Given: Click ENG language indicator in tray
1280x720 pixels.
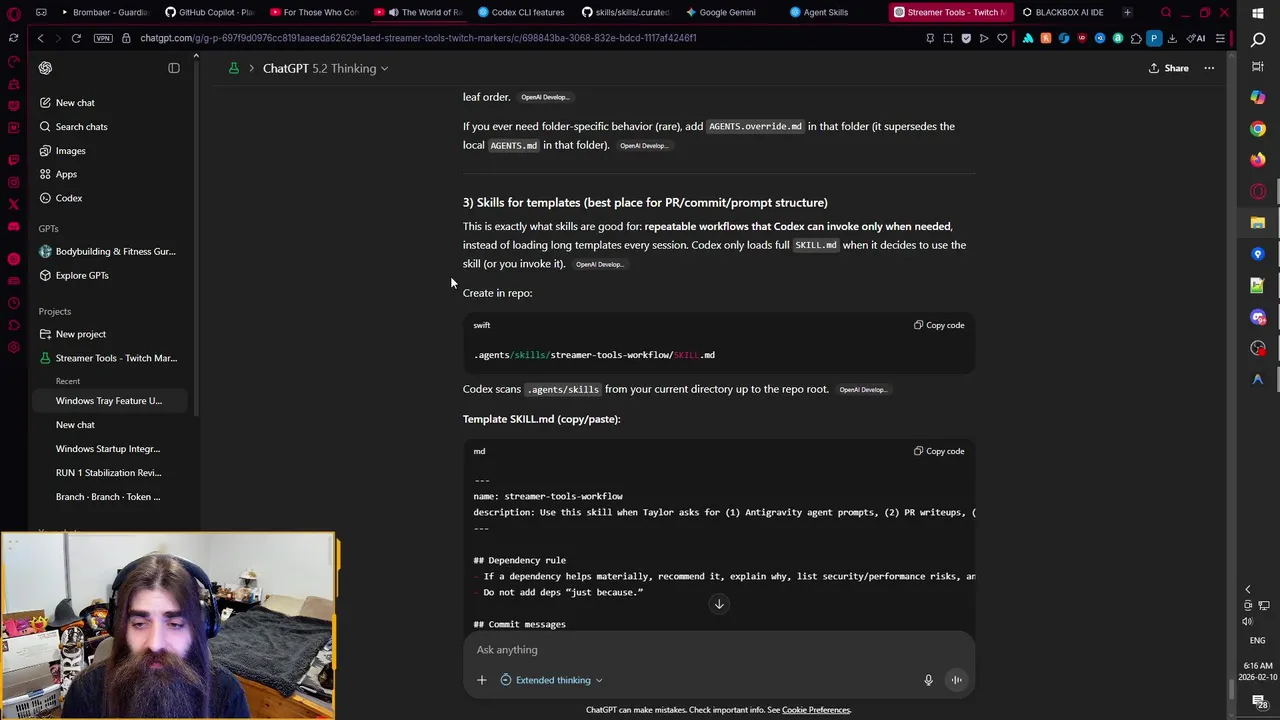Looking at the screenshot, I should 1257,640.
